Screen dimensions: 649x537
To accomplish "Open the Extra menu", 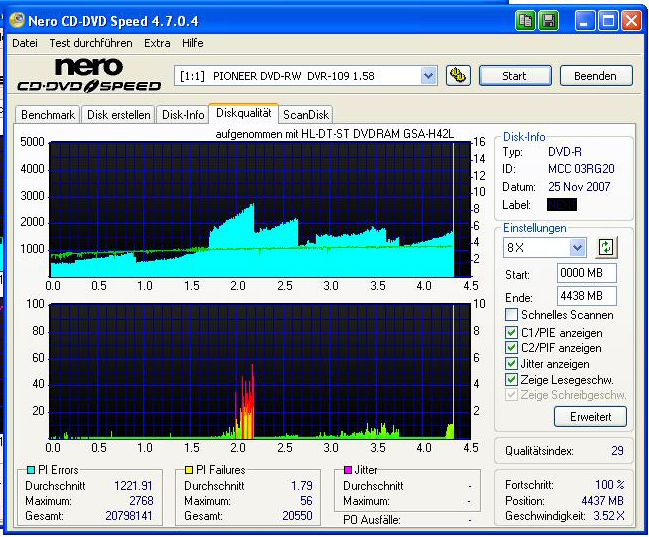I will (x=157, y=43).
